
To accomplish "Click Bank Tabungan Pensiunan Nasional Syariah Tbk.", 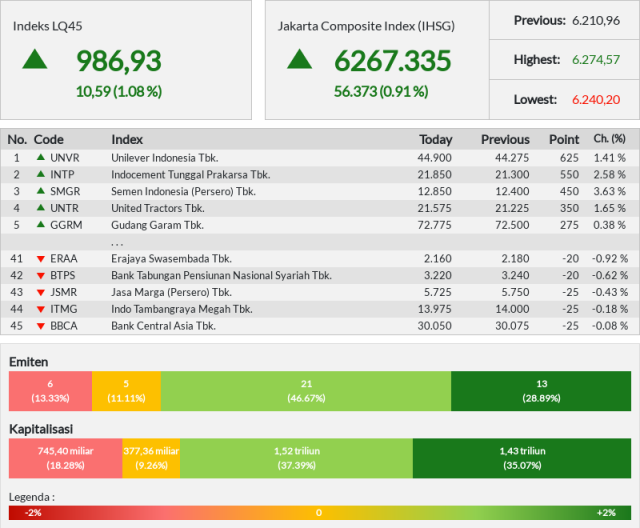I will click(221, 275).
